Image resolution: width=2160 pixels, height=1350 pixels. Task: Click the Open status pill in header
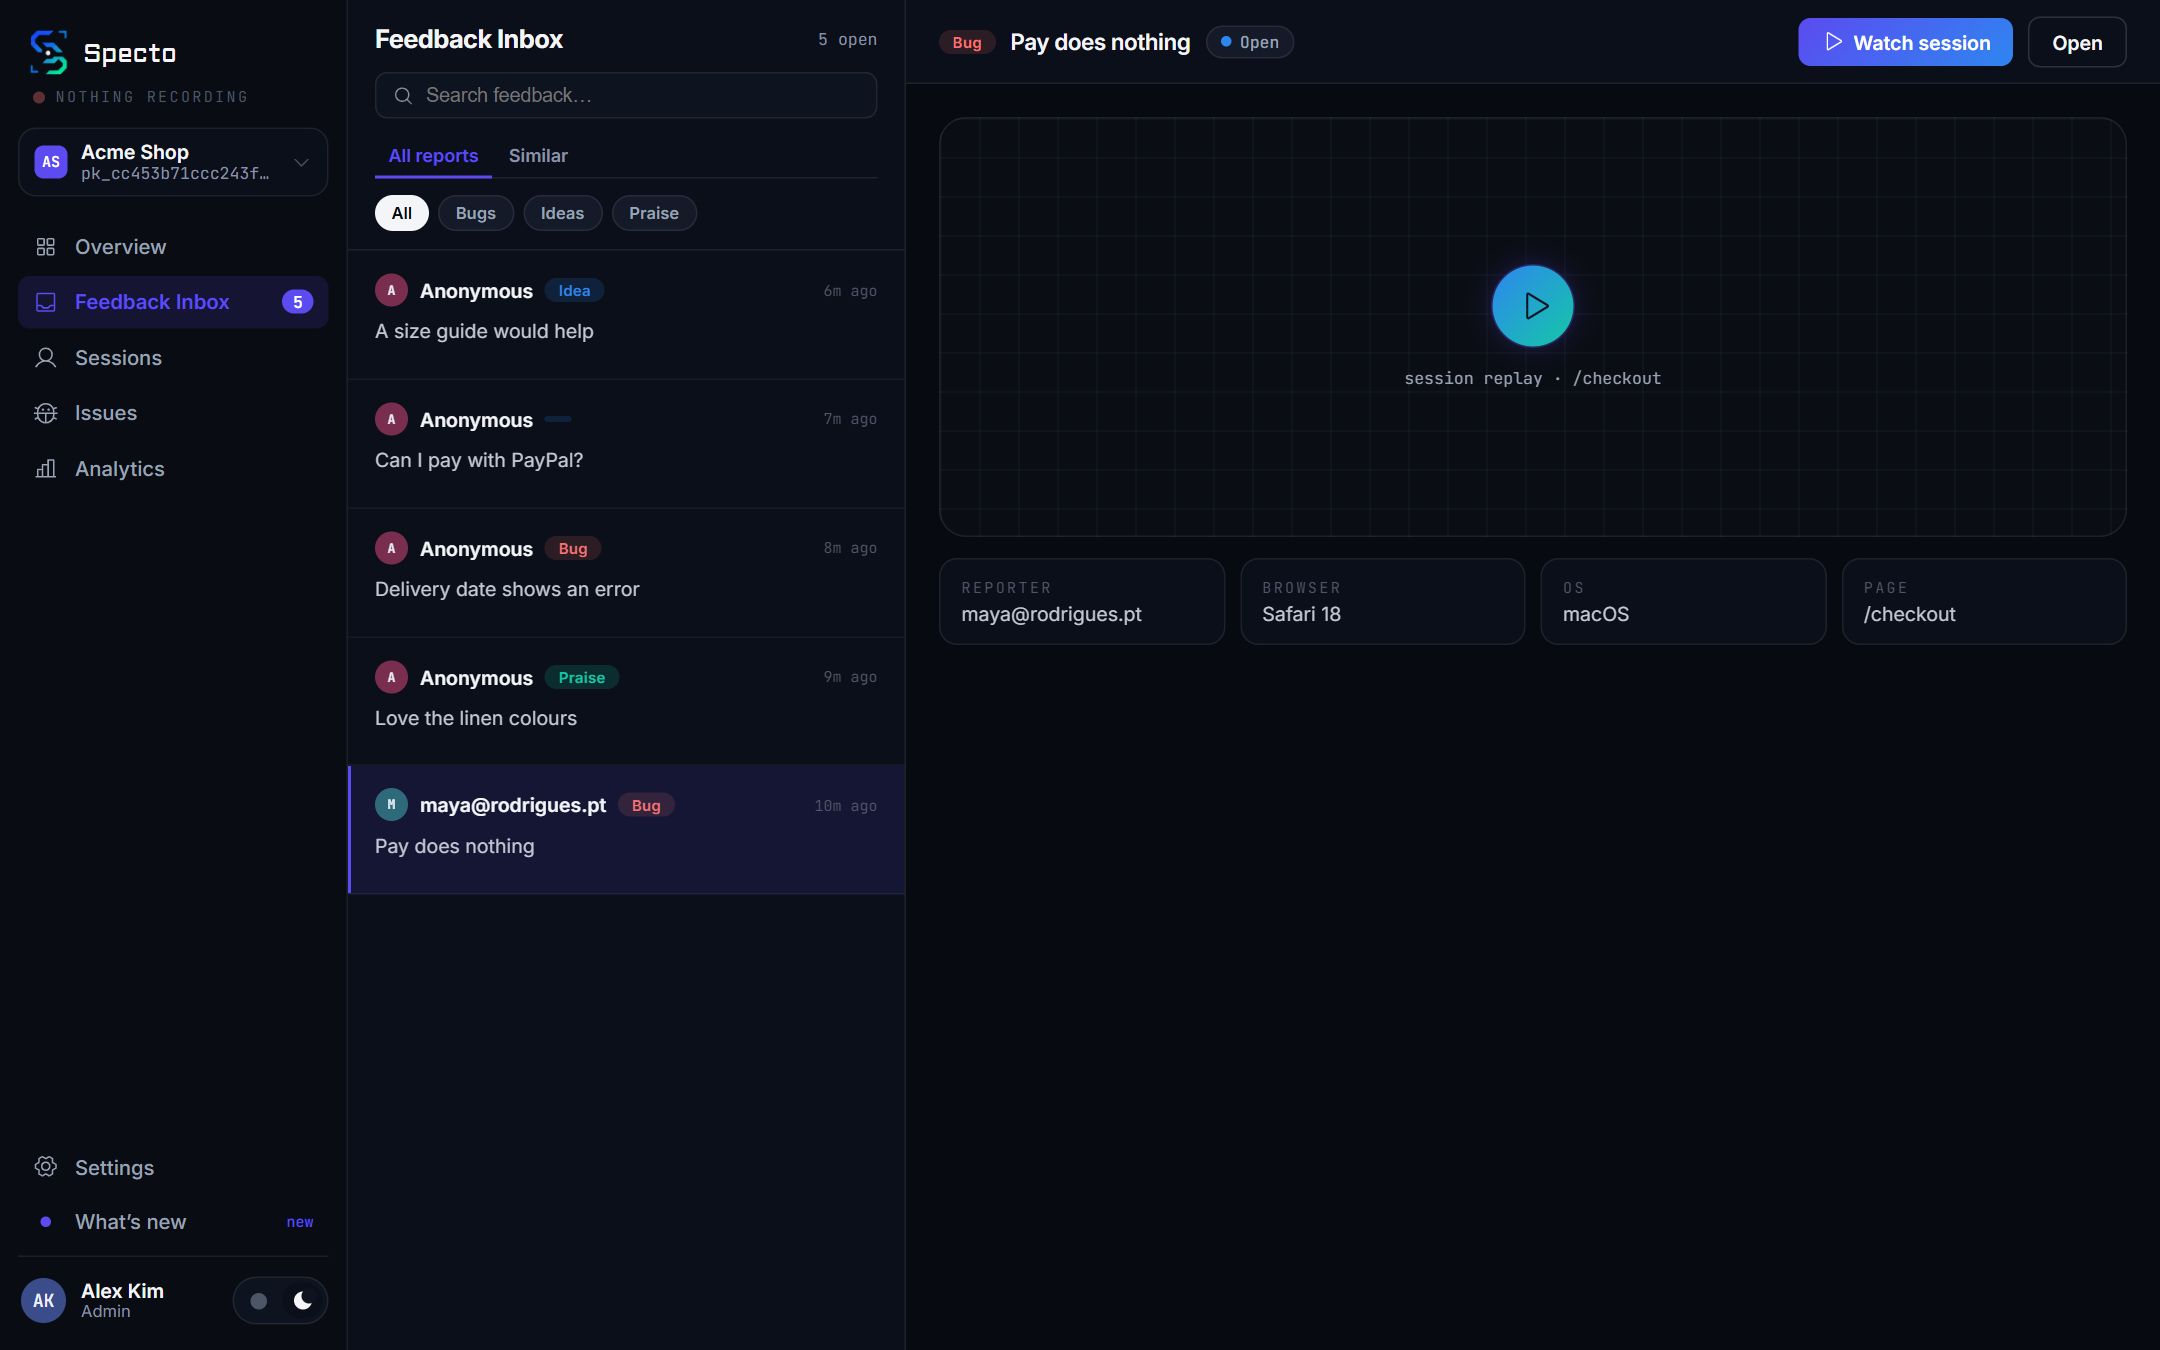(1249, 43)
